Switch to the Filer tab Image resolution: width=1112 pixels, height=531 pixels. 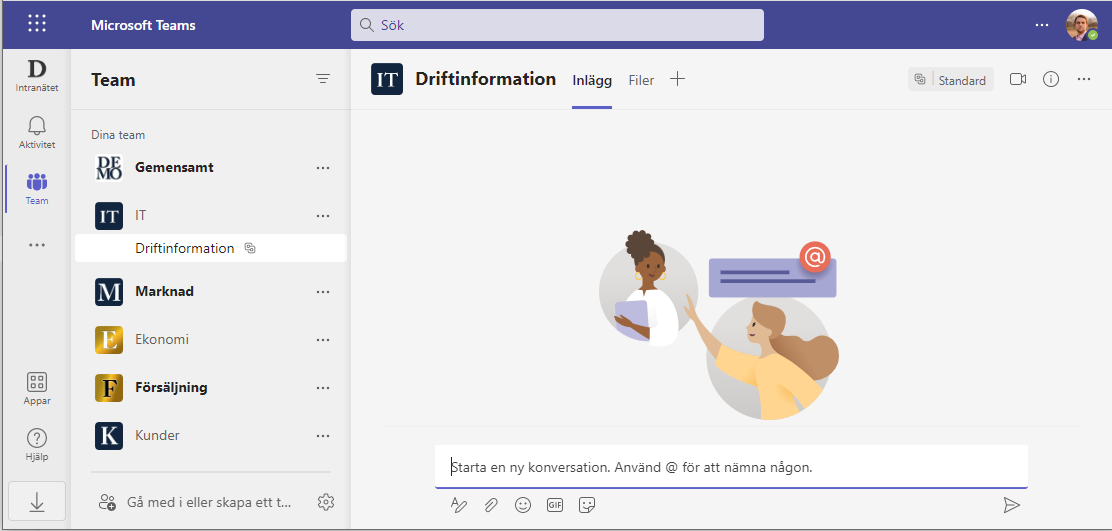(x=641, y=80)
